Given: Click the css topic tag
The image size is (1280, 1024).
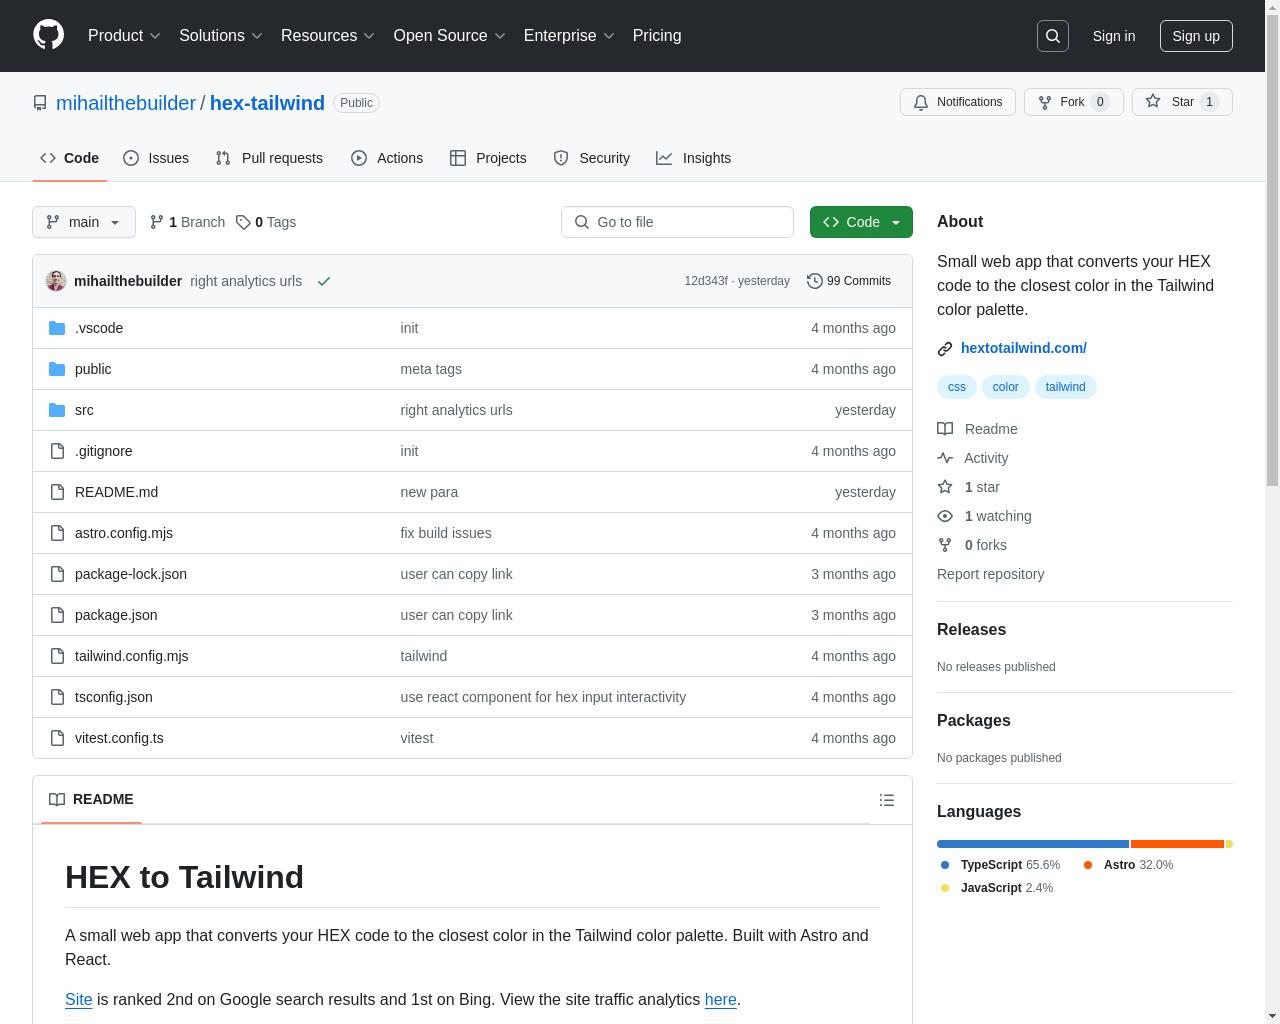Looking at the screenshot, I should coord(957,387).
